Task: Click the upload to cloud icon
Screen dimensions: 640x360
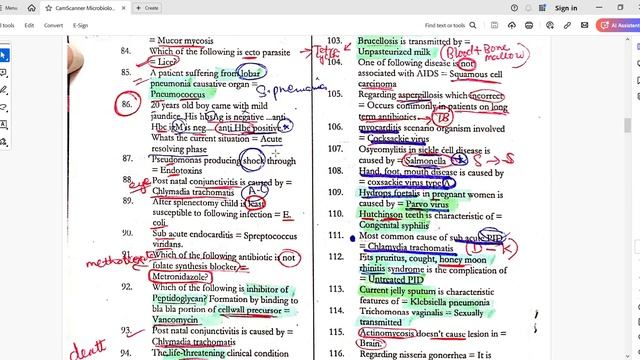Action: [x=512, y=25]
